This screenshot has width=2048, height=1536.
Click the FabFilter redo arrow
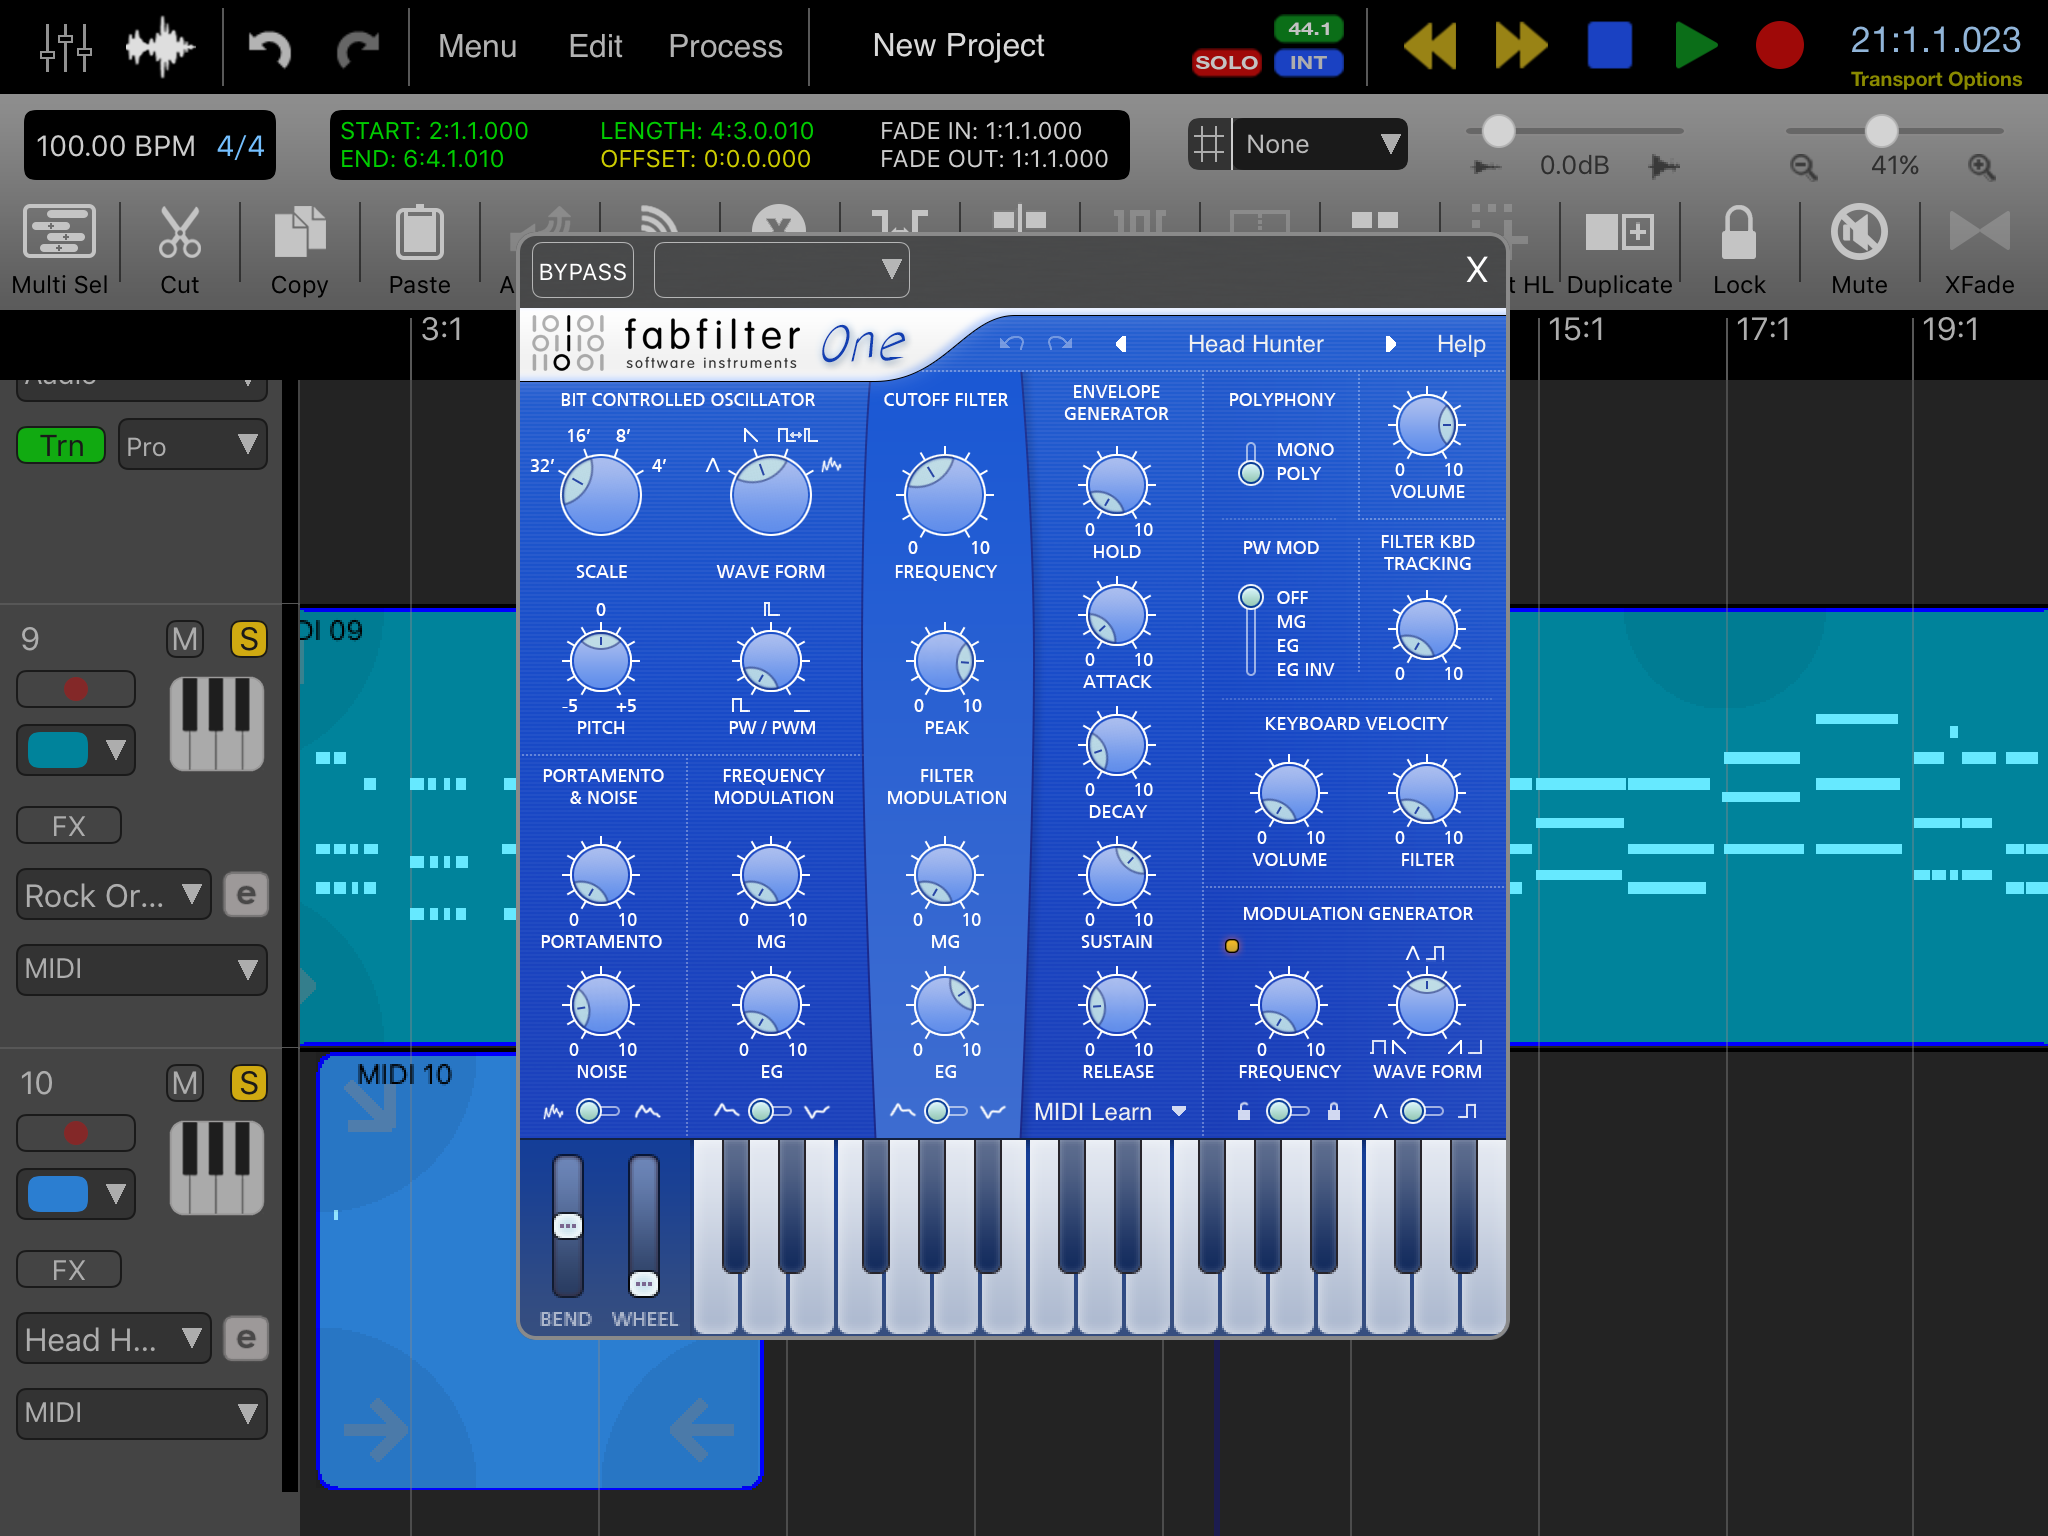coord(1060,344)
